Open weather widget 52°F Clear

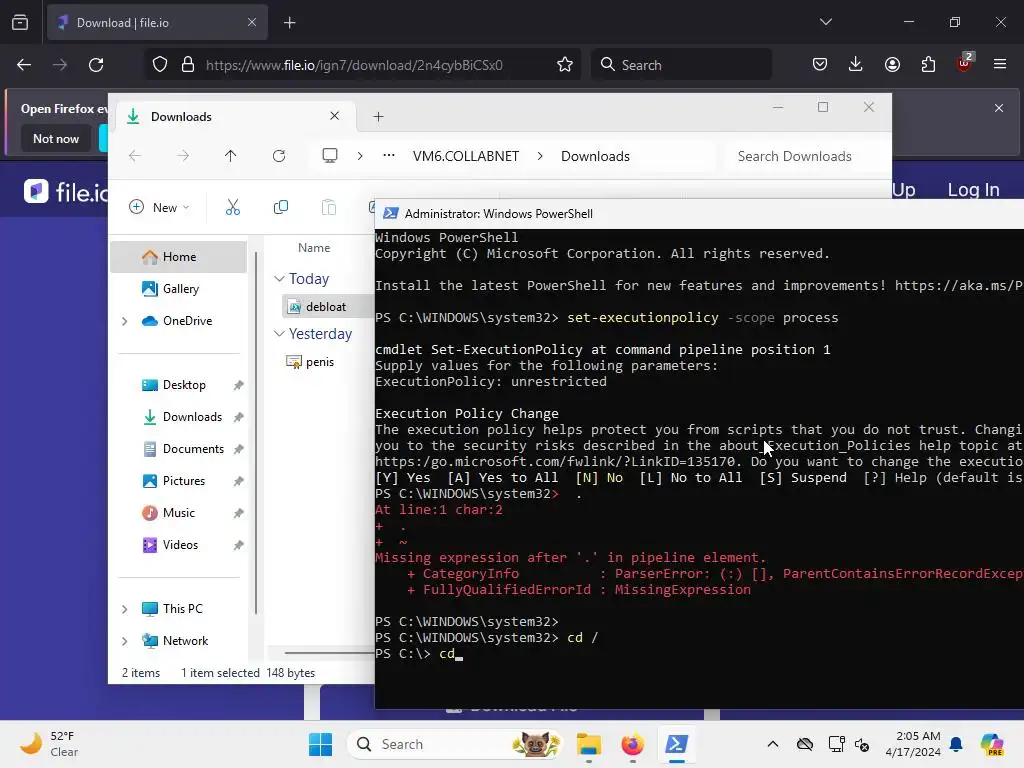[49, 744]
